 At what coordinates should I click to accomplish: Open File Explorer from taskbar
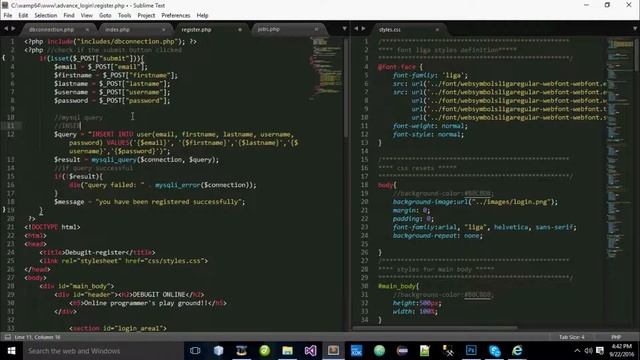tap(287, 351)
